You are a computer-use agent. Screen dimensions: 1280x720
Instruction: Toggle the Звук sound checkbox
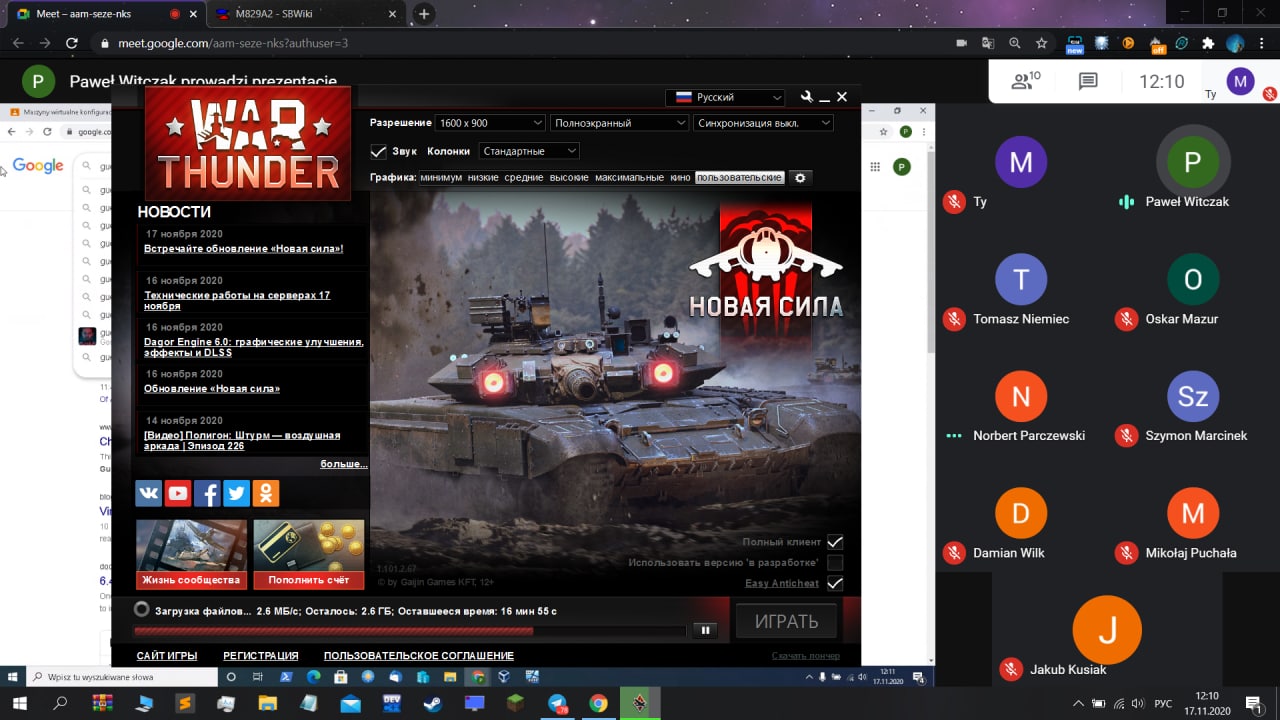tap(378, 151)
